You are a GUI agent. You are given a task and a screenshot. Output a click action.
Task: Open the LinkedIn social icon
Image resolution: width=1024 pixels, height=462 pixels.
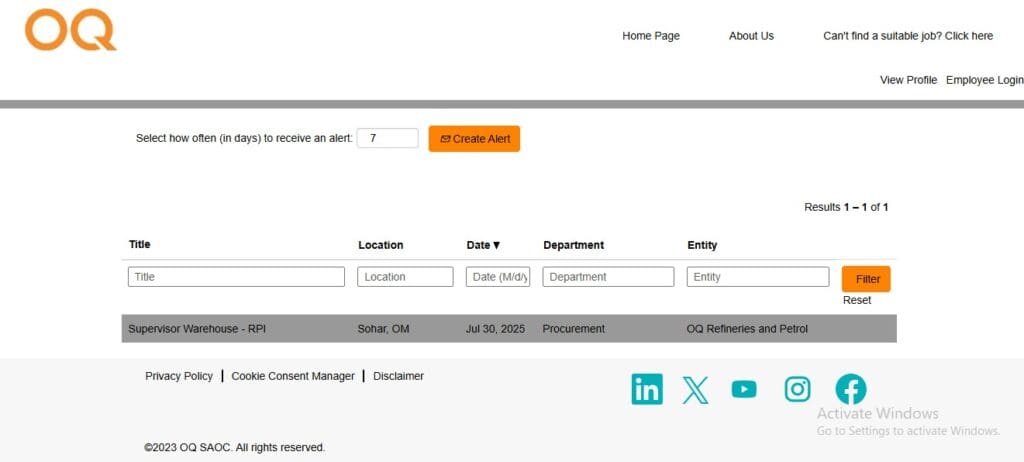(647, 389)
